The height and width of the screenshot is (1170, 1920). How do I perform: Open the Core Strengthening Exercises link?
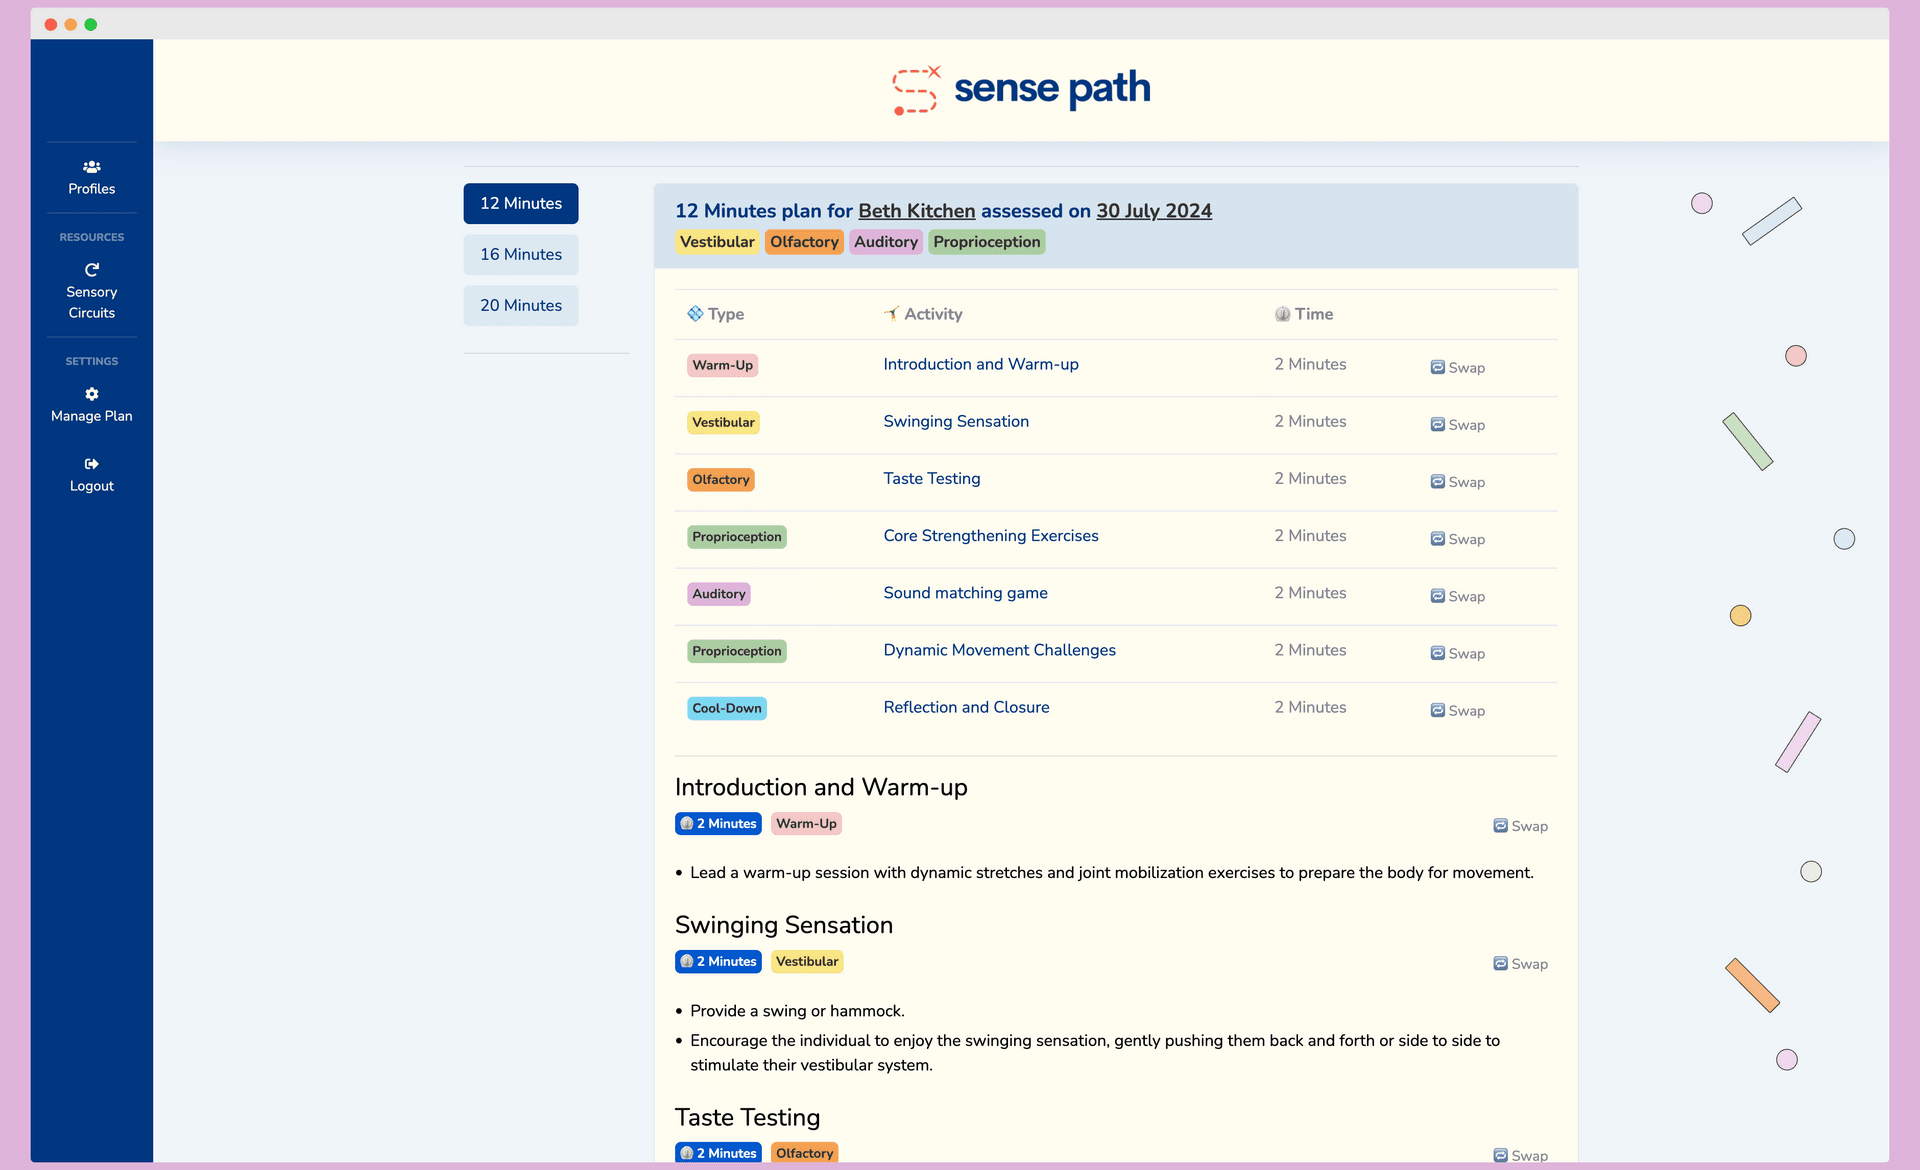point(990,536)
